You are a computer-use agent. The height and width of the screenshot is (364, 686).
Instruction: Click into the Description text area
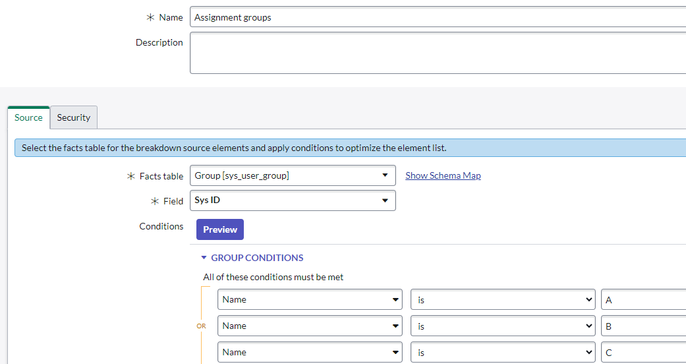[438, 53]
